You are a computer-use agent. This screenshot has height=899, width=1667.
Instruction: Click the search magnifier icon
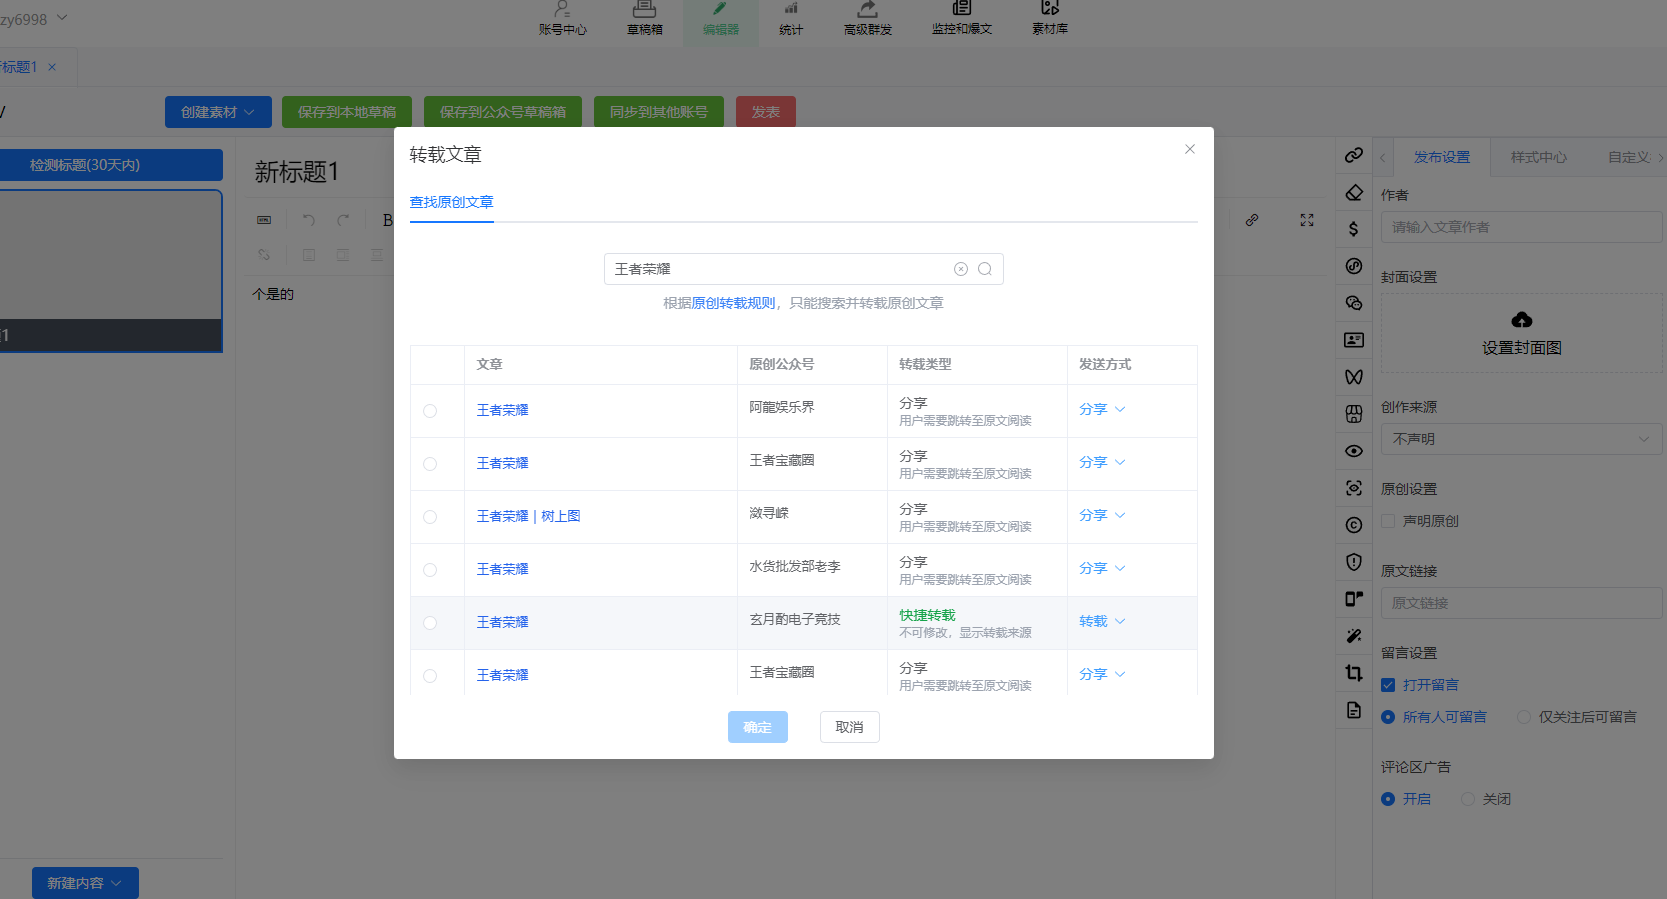pyautogui.click(x=985, y=269)
